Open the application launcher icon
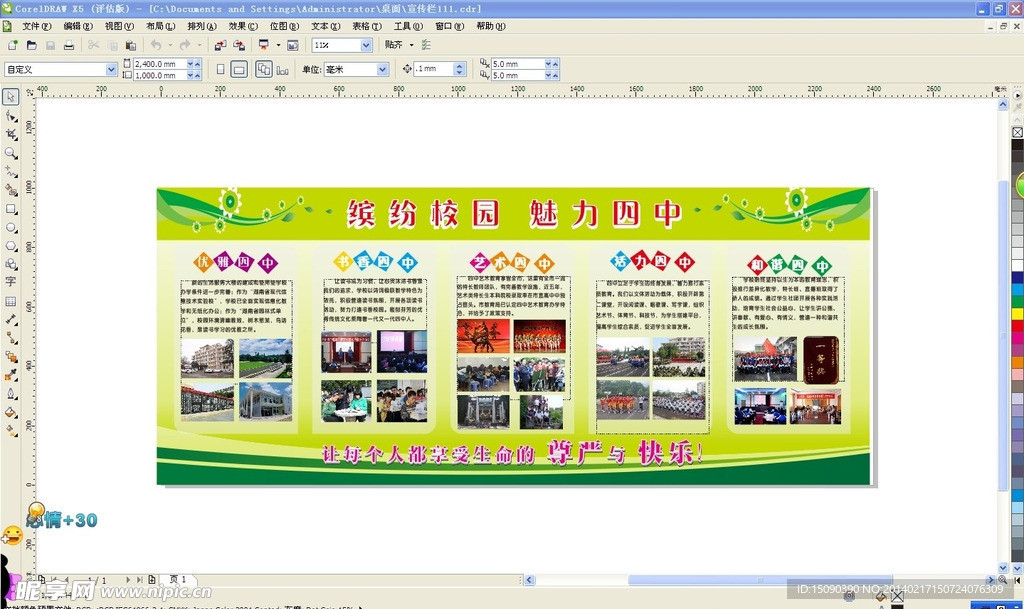The image size is (1024, 609). pos(264,45)
